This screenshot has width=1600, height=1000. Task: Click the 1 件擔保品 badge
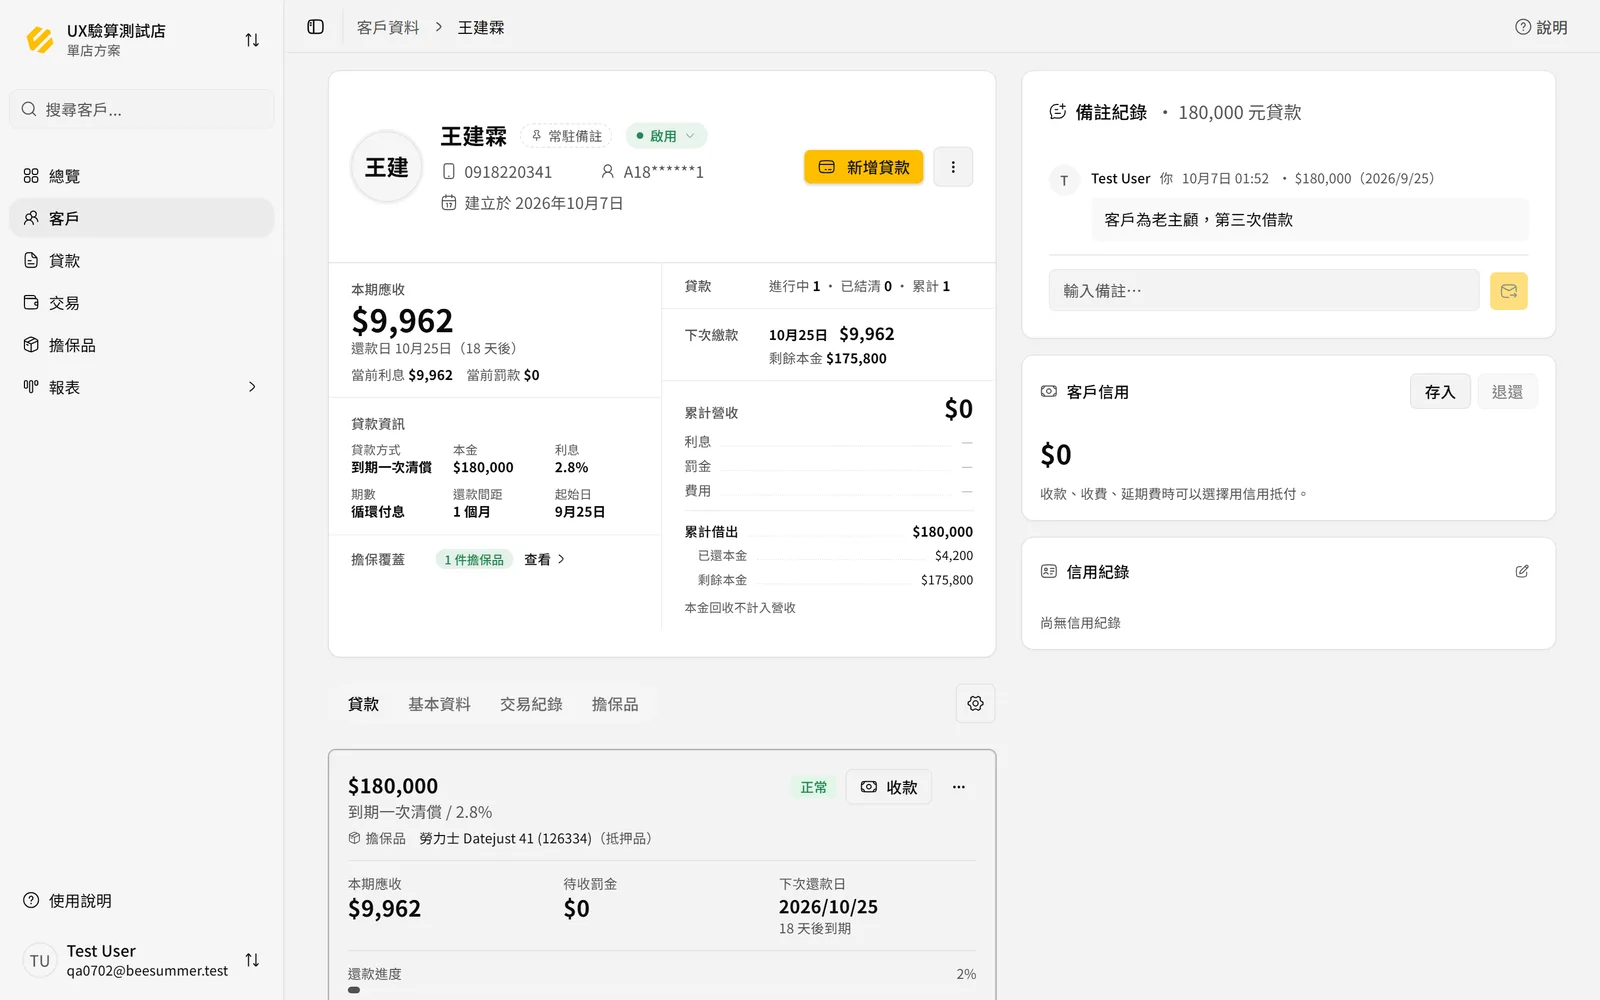pyautogui.click(x=474, y=560)
